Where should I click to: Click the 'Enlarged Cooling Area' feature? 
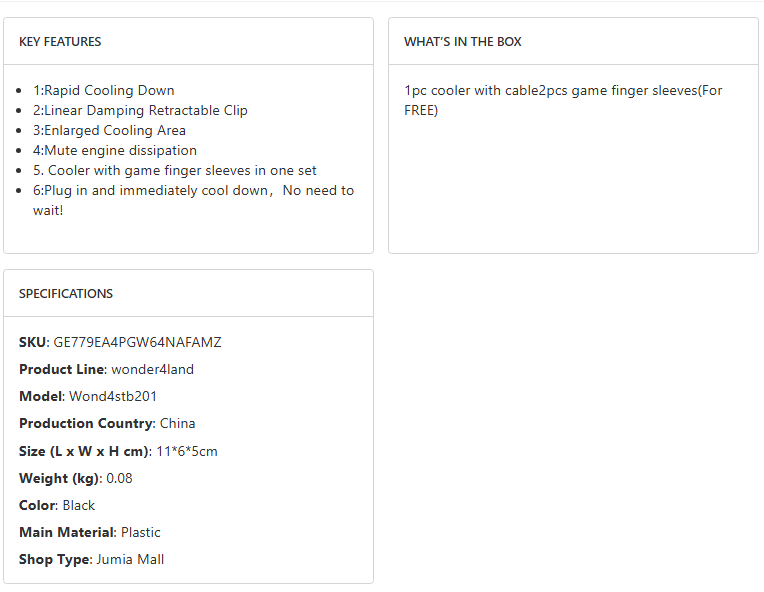[109, 130]
